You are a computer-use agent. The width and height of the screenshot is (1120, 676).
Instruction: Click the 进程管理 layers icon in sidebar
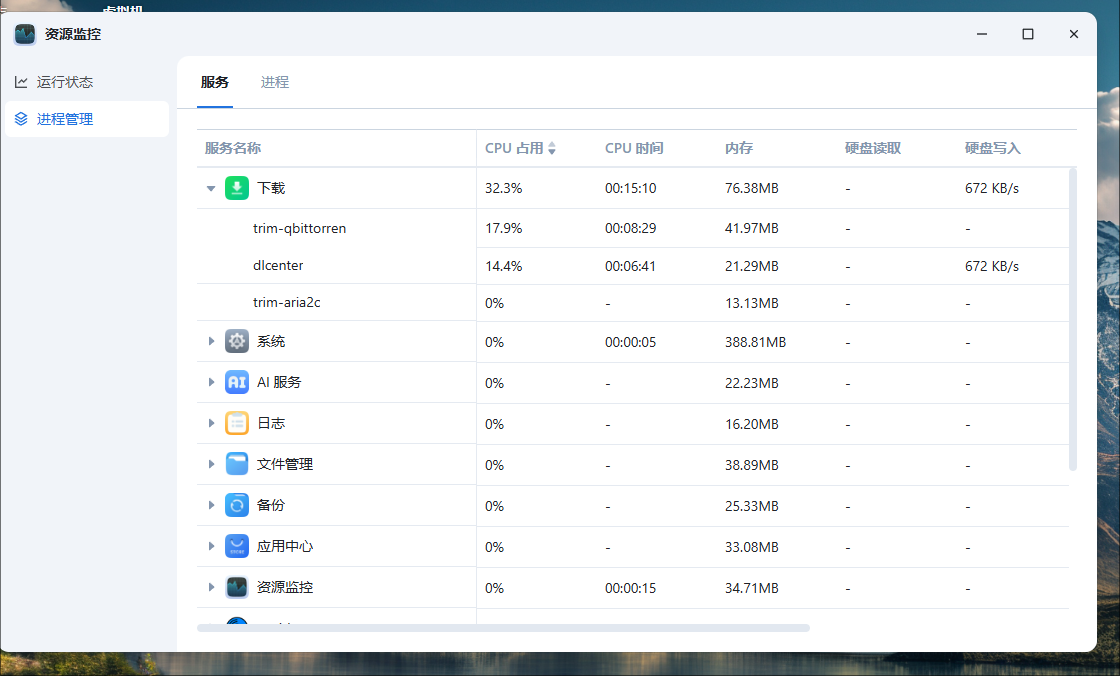(x=21, y=119)
